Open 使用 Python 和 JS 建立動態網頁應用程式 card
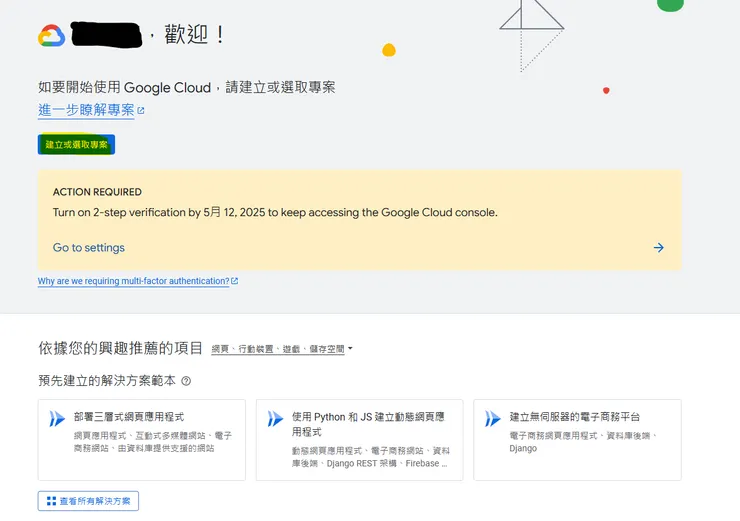740x521 pixels. (360, 440)
